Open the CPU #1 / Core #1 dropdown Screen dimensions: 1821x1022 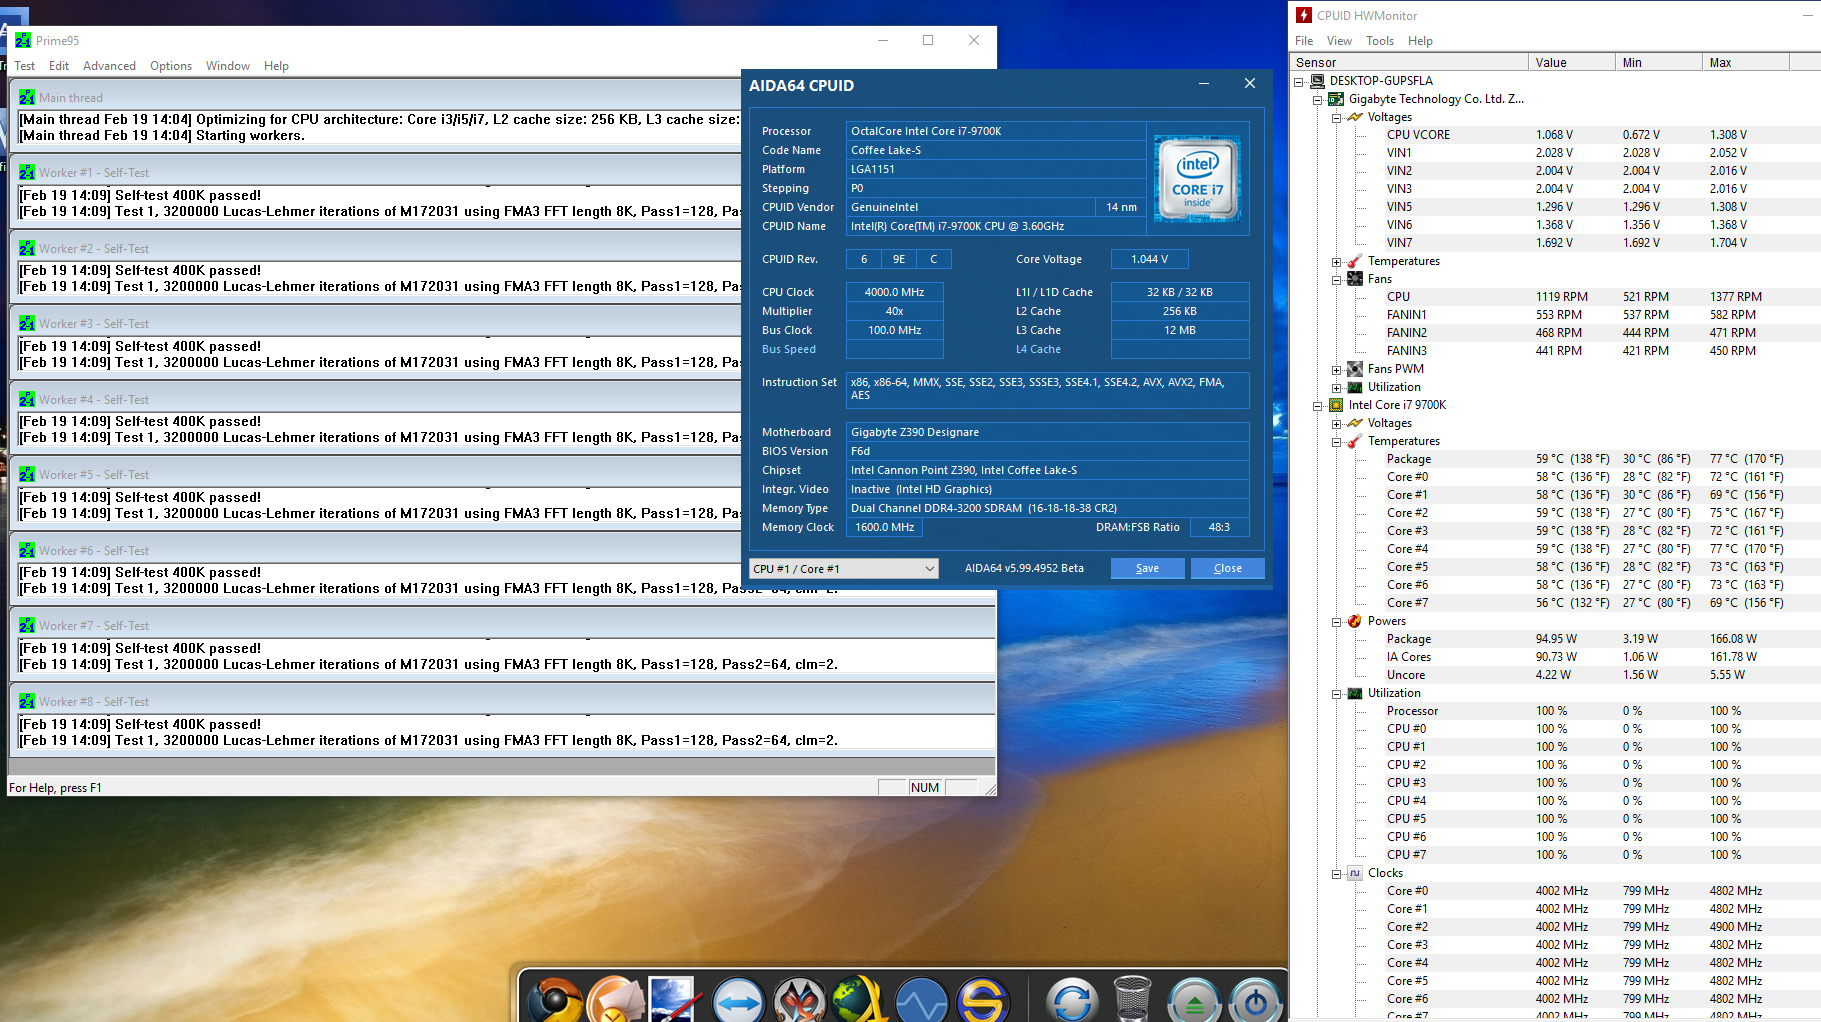point(844,568)
